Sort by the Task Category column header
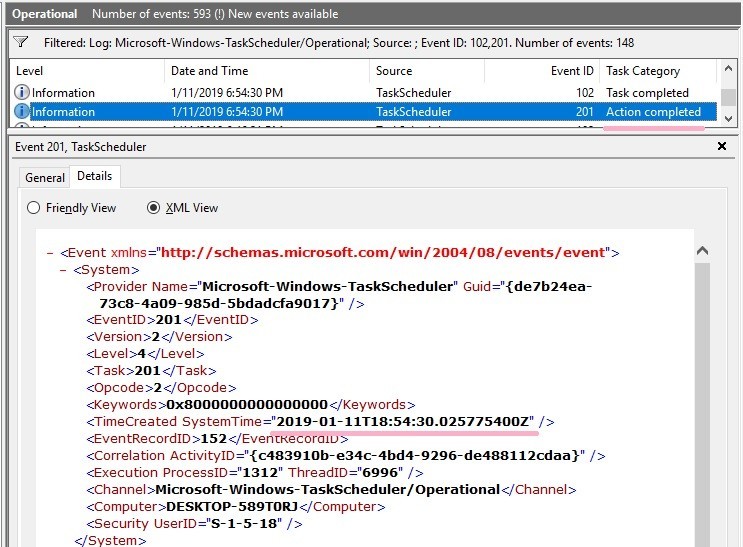743x547 pixels. click(x=659, y=71)
